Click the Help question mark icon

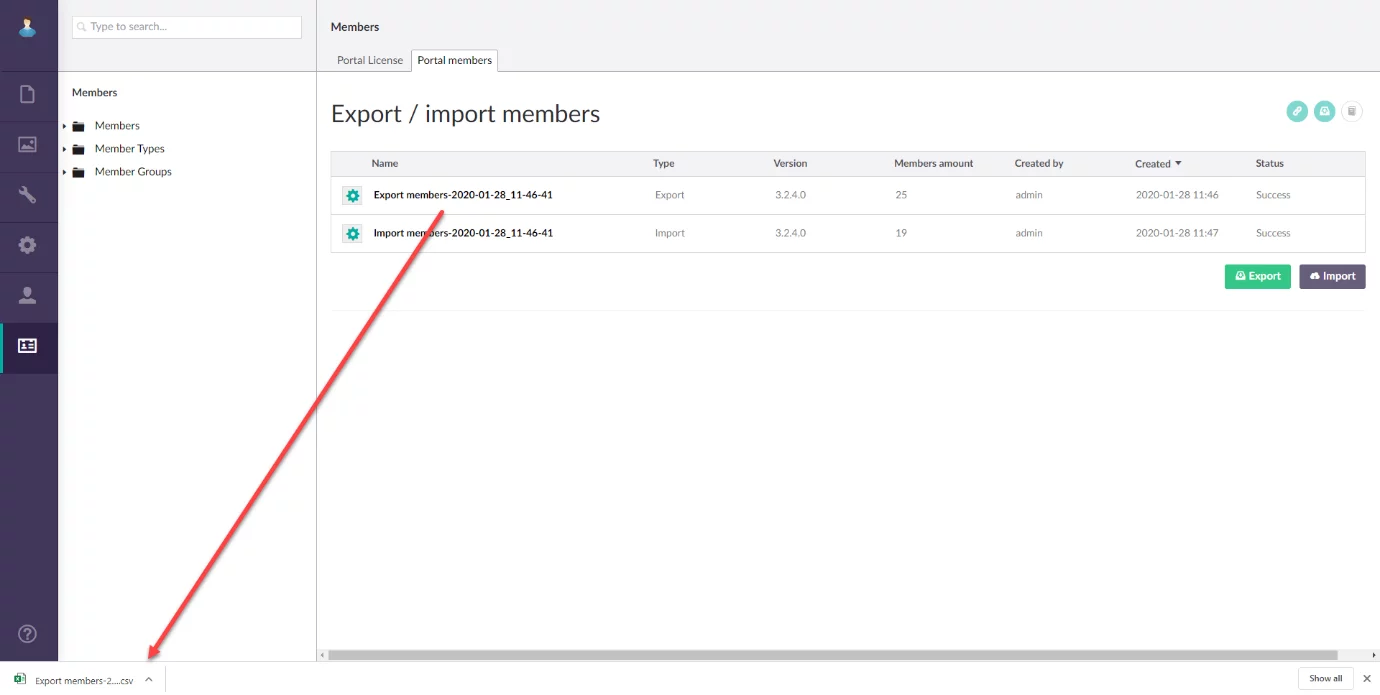(x=28, y=633)
